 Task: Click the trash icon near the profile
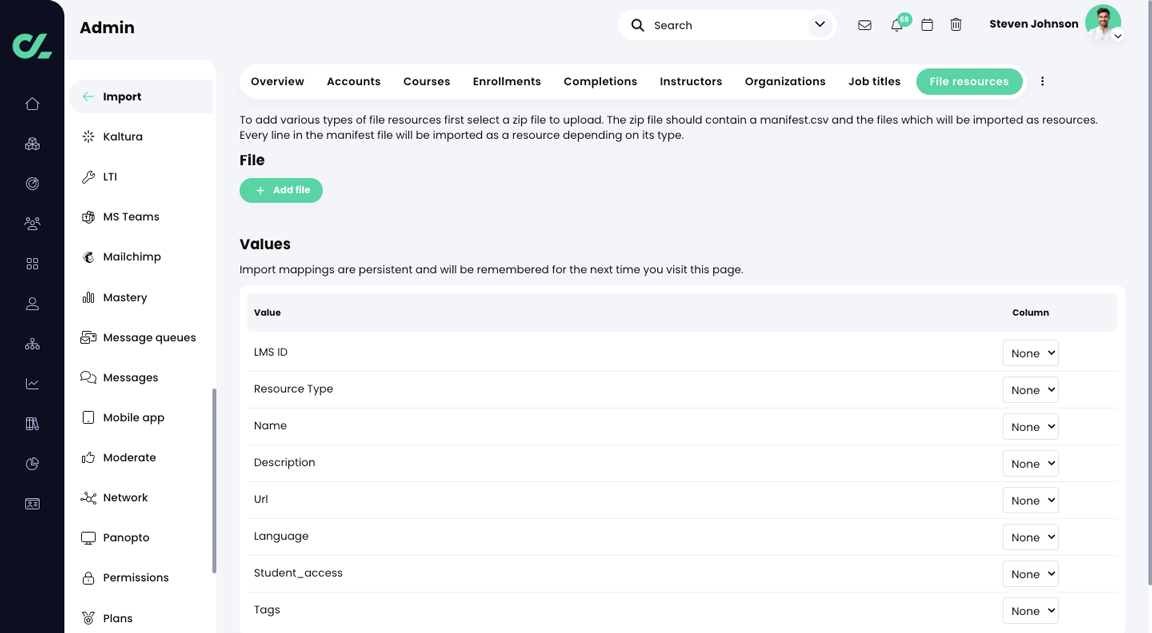pyautogui.click(x=956, y=24)
